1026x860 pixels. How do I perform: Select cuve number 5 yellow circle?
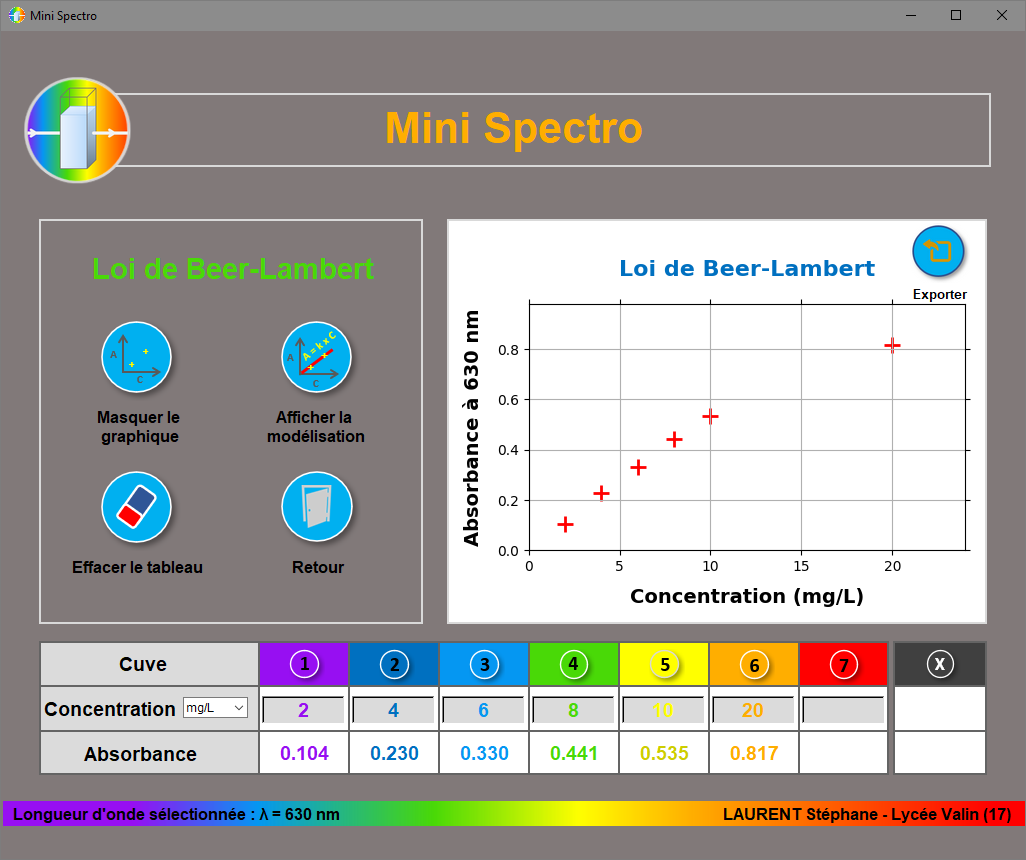pos(664,664)
